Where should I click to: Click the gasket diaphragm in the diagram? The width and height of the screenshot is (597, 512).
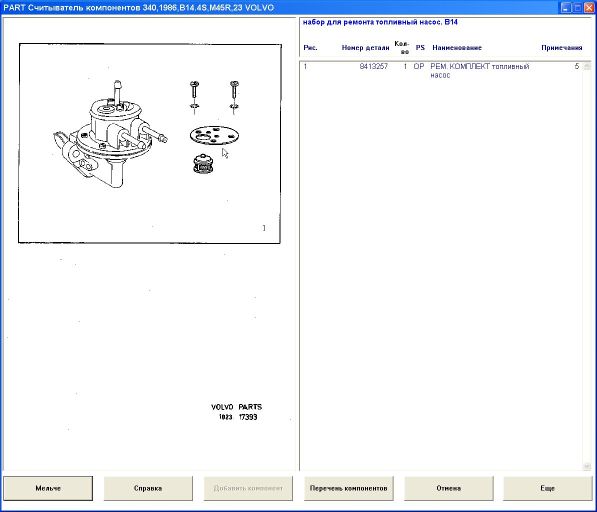click(214, 136)
